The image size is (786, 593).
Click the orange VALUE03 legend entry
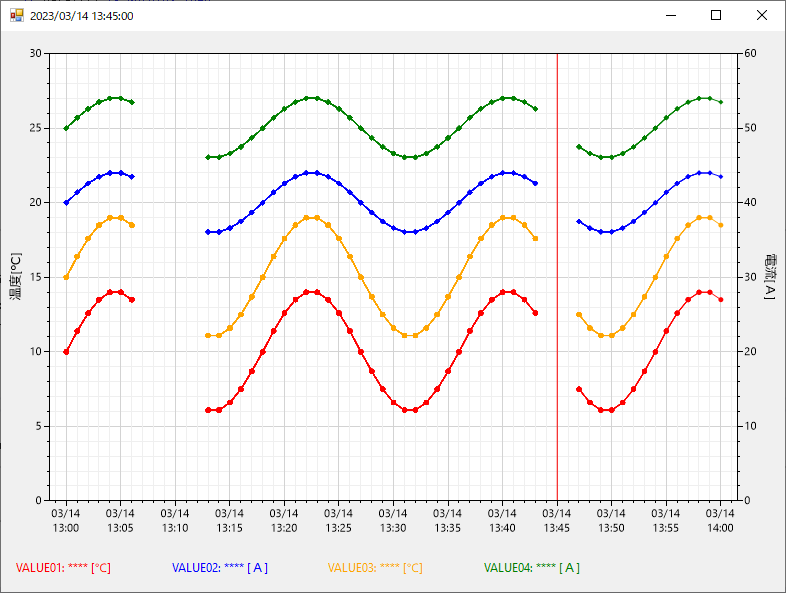(x=375, y=568)
